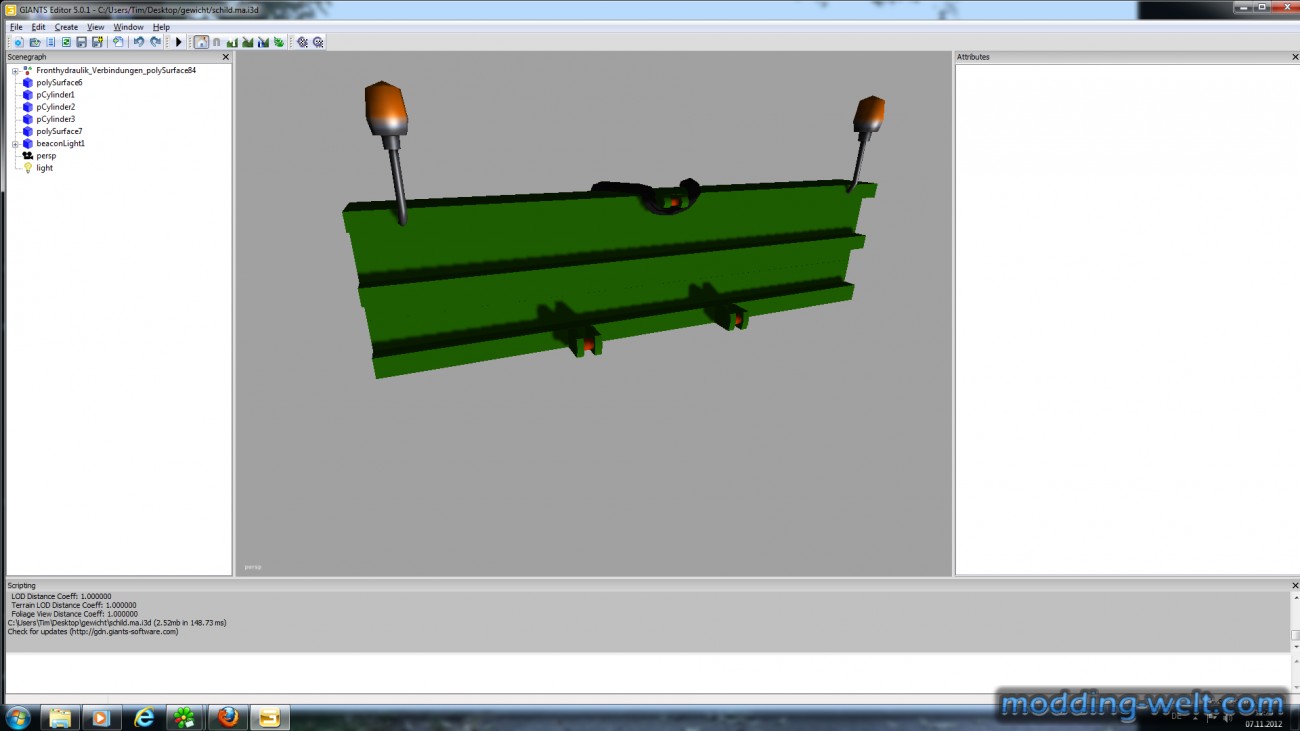Select pCylinder1 in the scenegraph

55,95
